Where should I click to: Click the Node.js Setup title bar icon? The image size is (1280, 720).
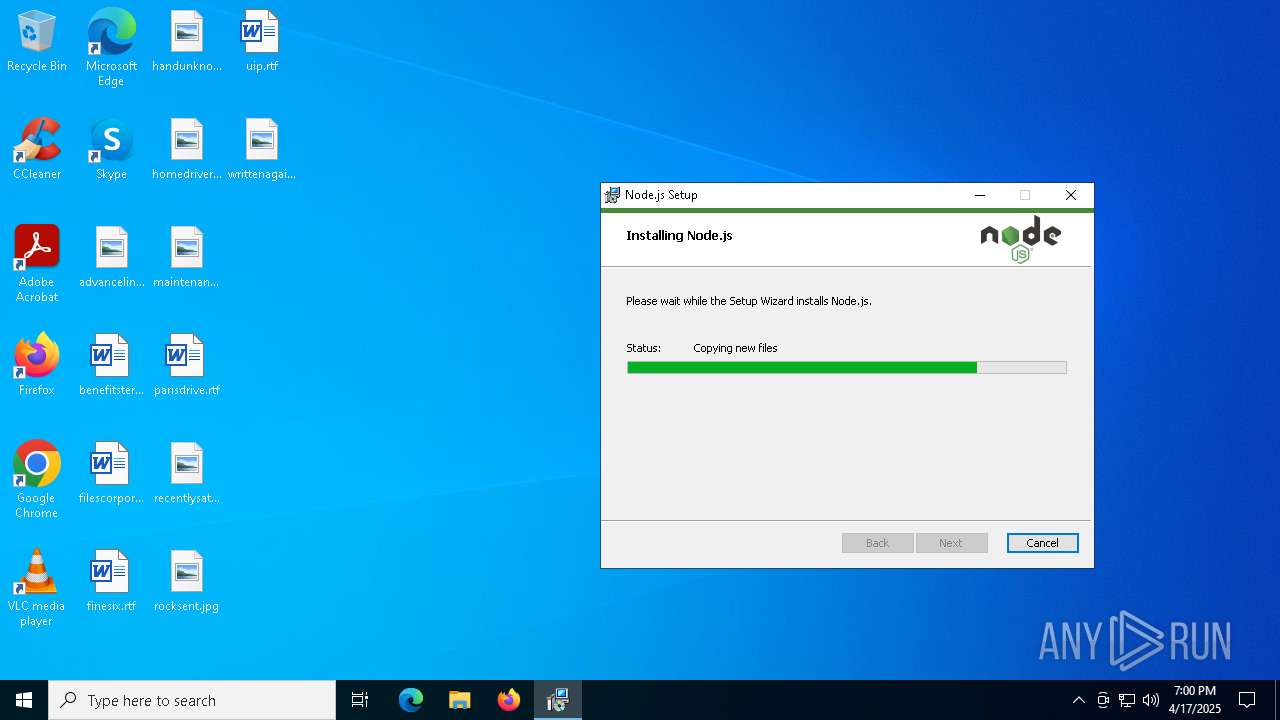(x=612, y=195)
